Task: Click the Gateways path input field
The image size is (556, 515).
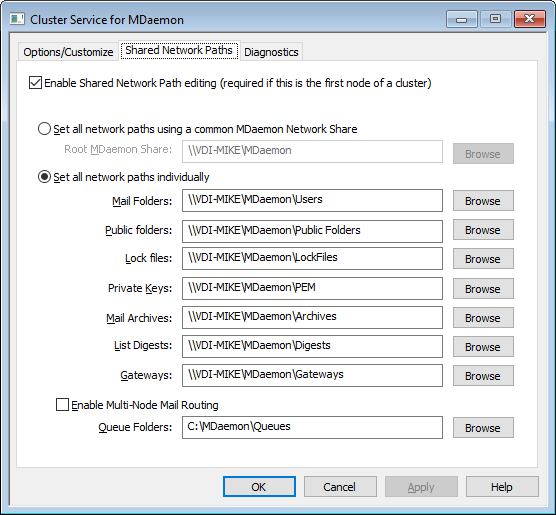Action: [x=312, y=375]
